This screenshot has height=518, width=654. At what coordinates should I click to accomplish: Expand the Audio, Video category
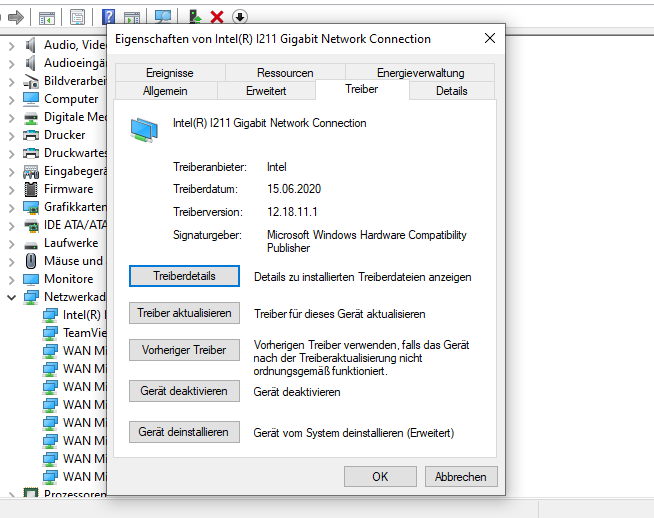coord(12,45)
